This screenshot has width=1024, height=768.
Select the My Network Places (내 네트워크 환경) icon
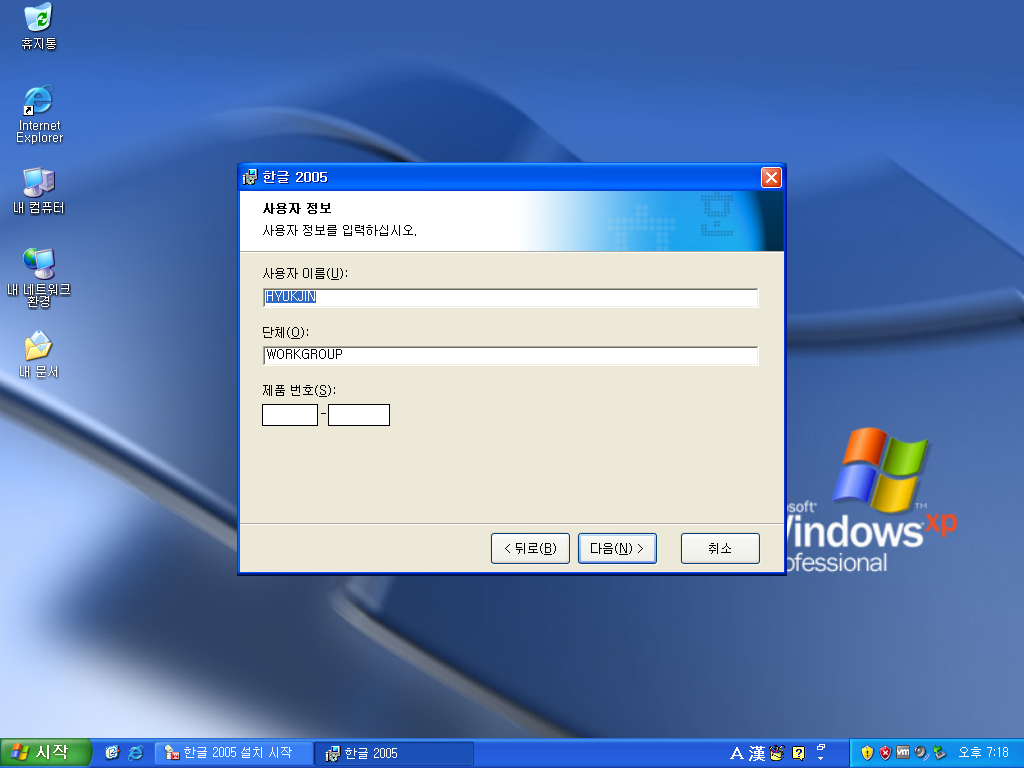point(39,277)
